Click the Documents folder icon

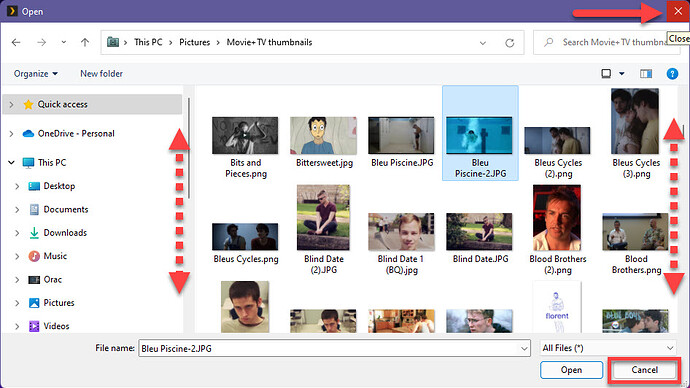click(34, 209)
